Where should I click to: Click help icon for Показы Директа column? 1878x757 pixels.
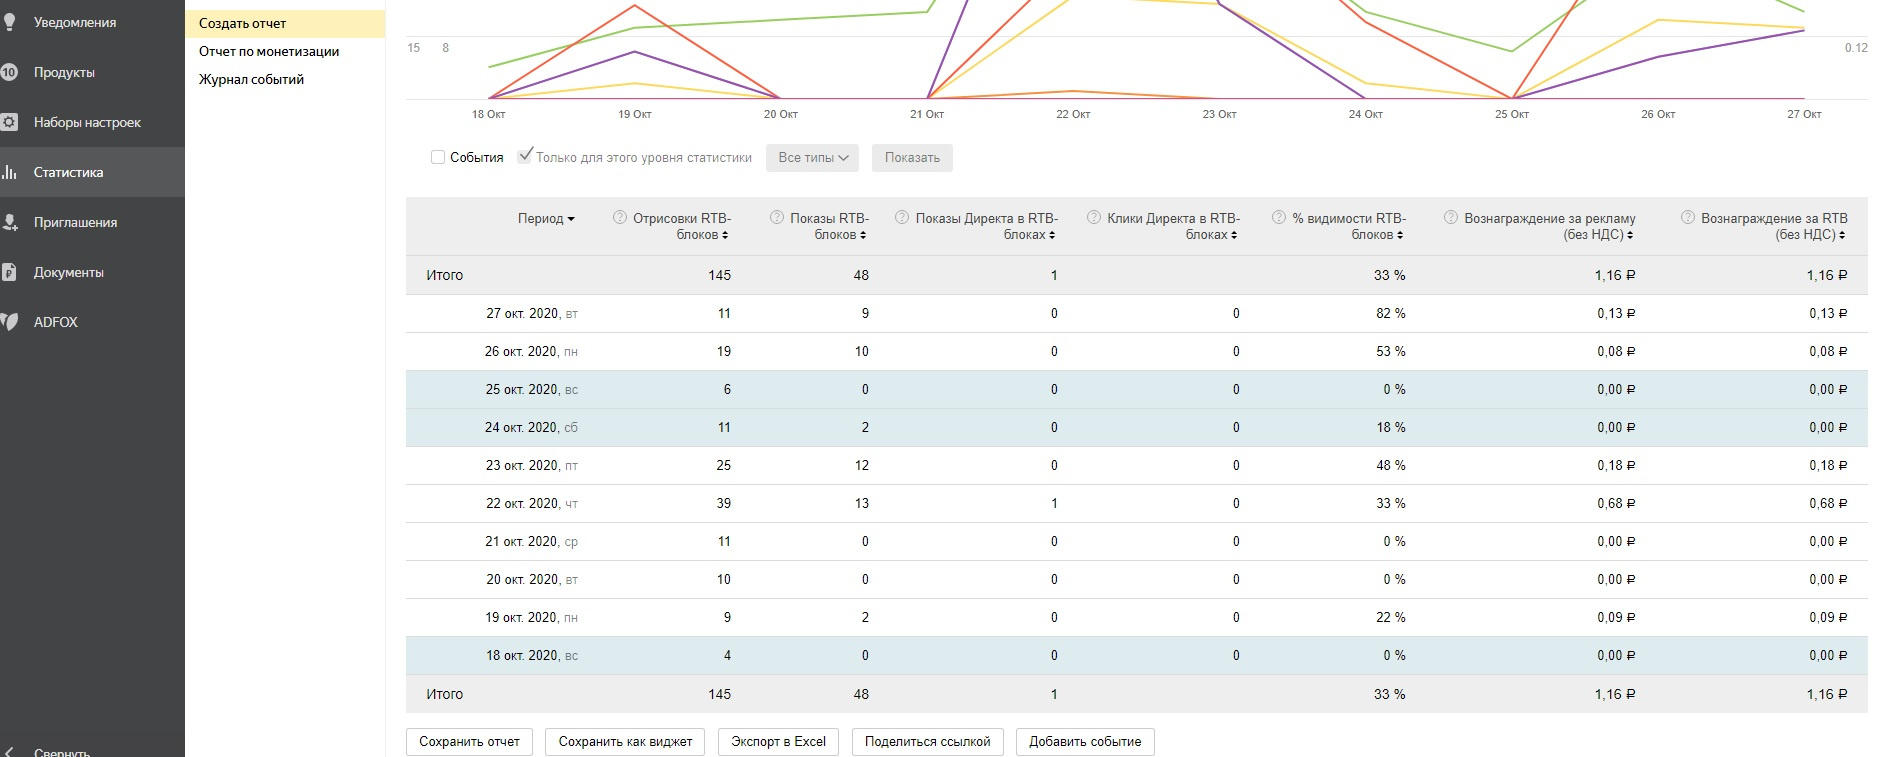point(902,218)
